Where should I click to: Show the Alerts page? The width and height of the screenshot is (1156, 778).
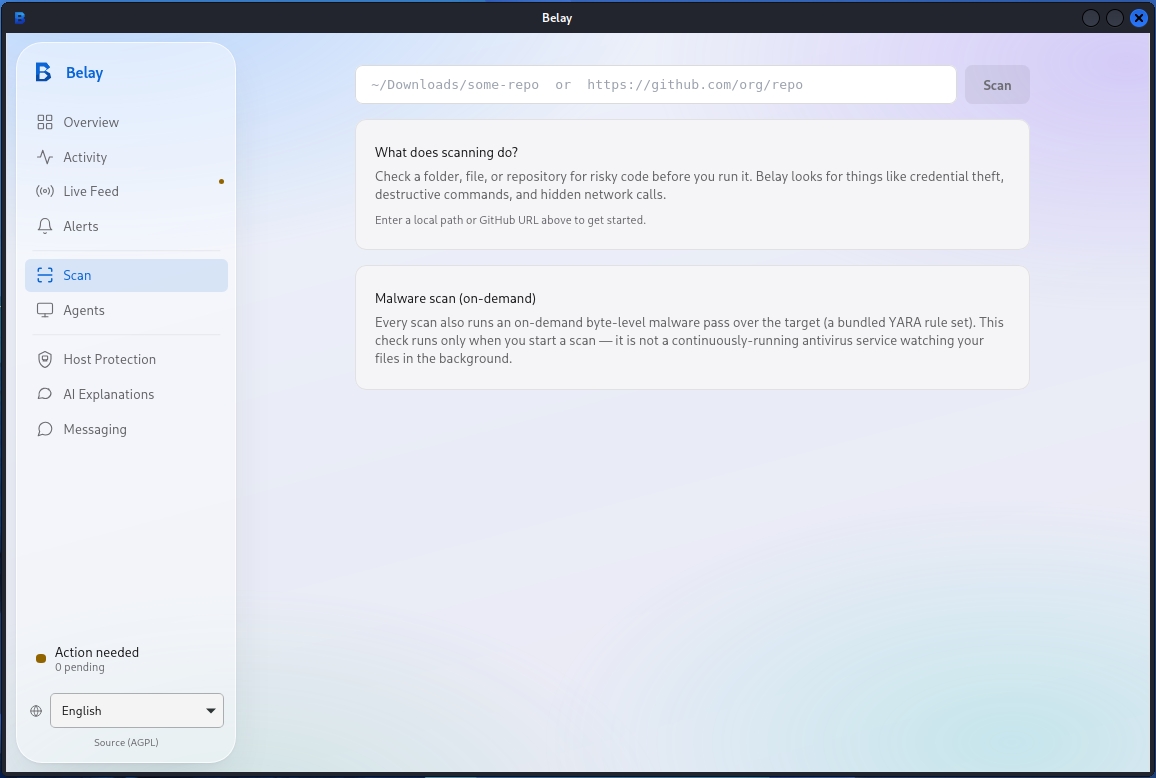[126, 226]
